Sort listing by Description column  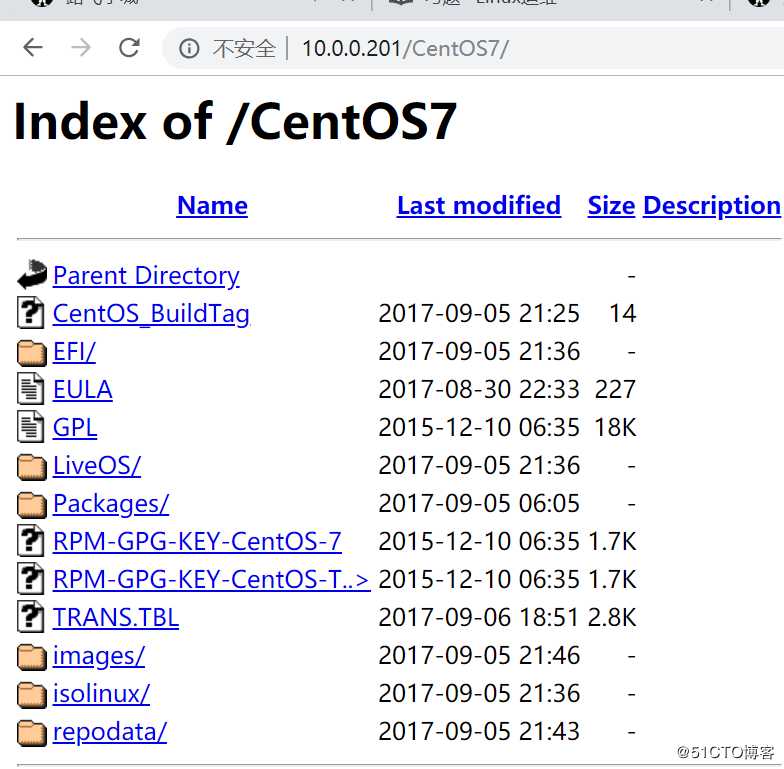712,206
